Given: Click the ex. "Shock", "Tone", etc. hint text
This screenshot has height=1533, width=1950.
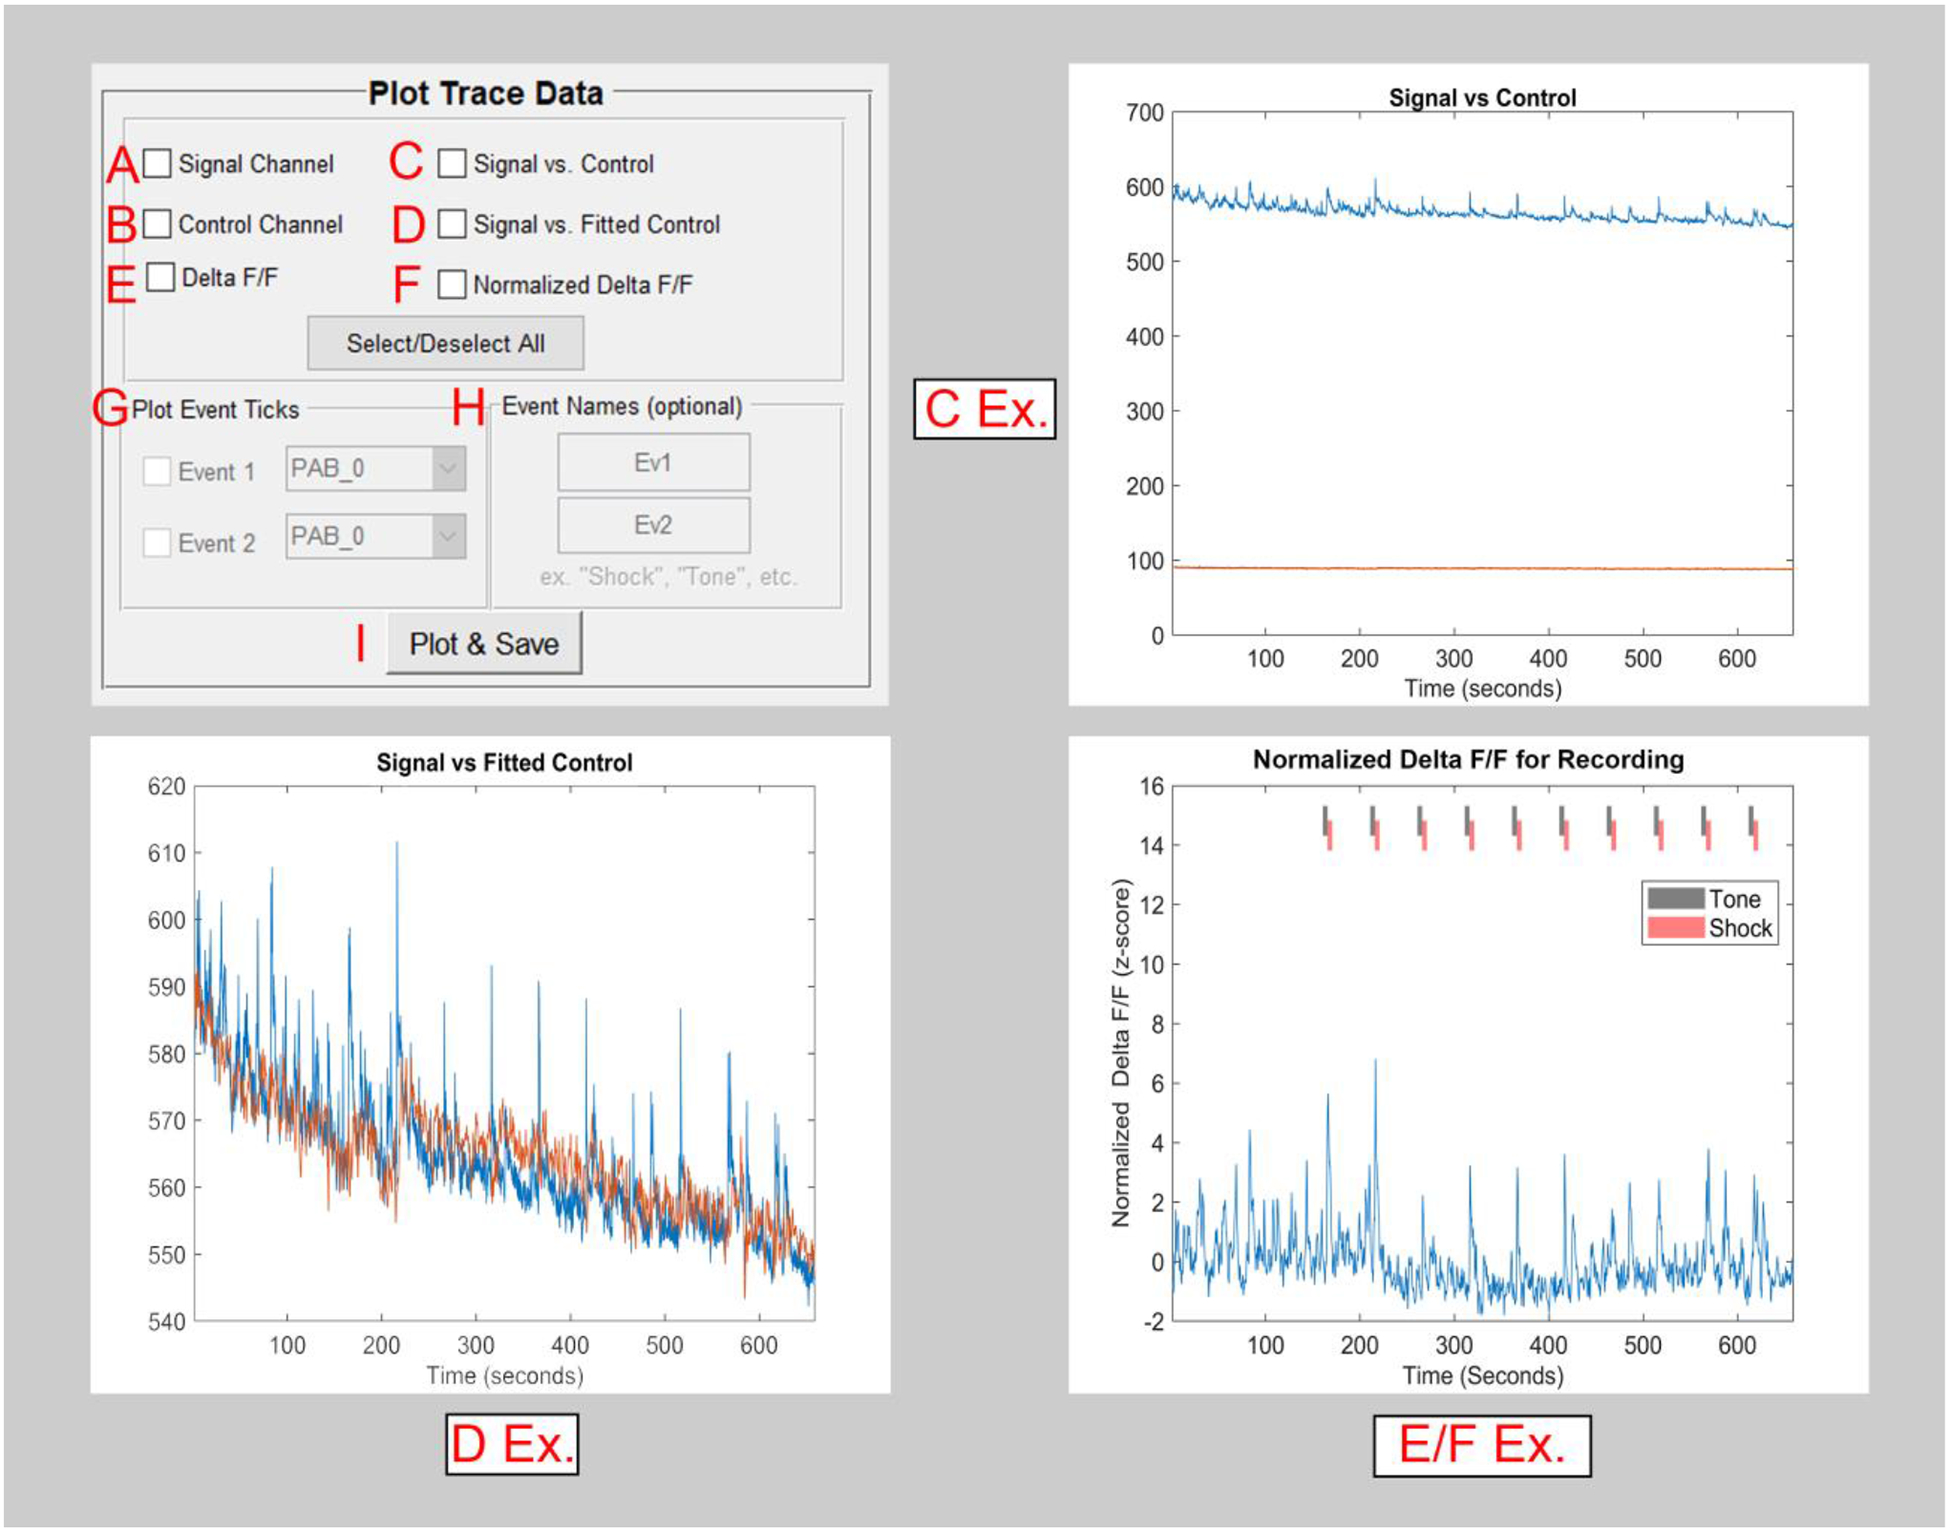Looking at the screenshot, I should (668, 576).
